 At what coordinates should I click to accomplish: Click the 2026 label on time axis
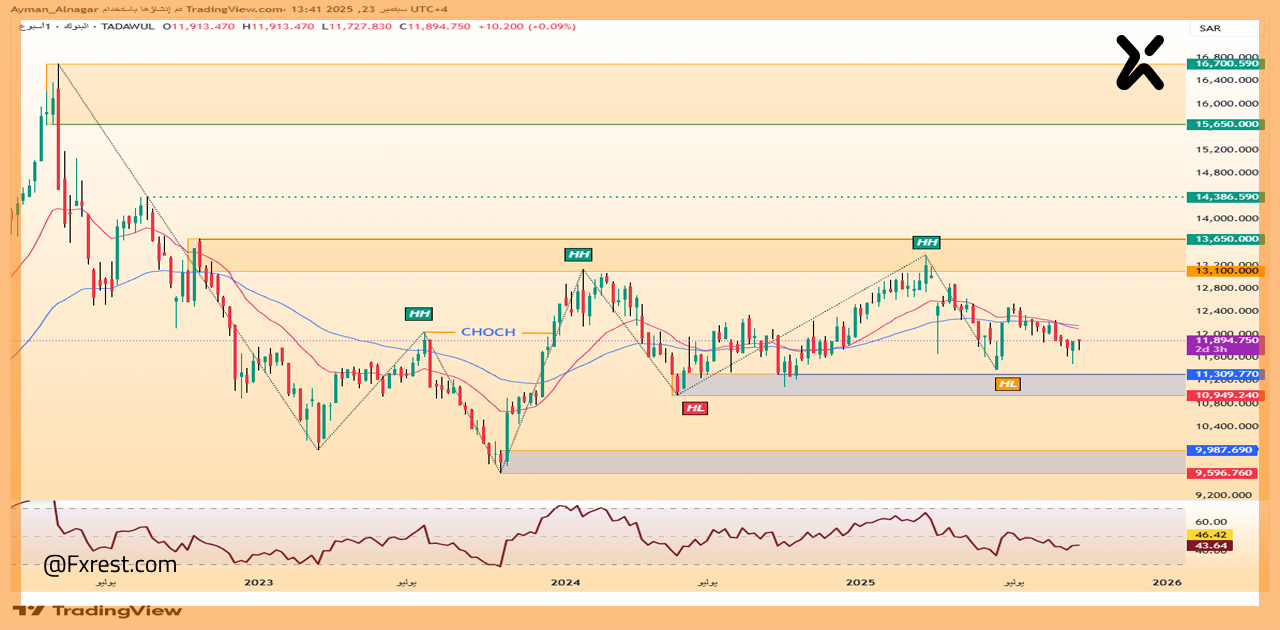[x=1166, y=581]
